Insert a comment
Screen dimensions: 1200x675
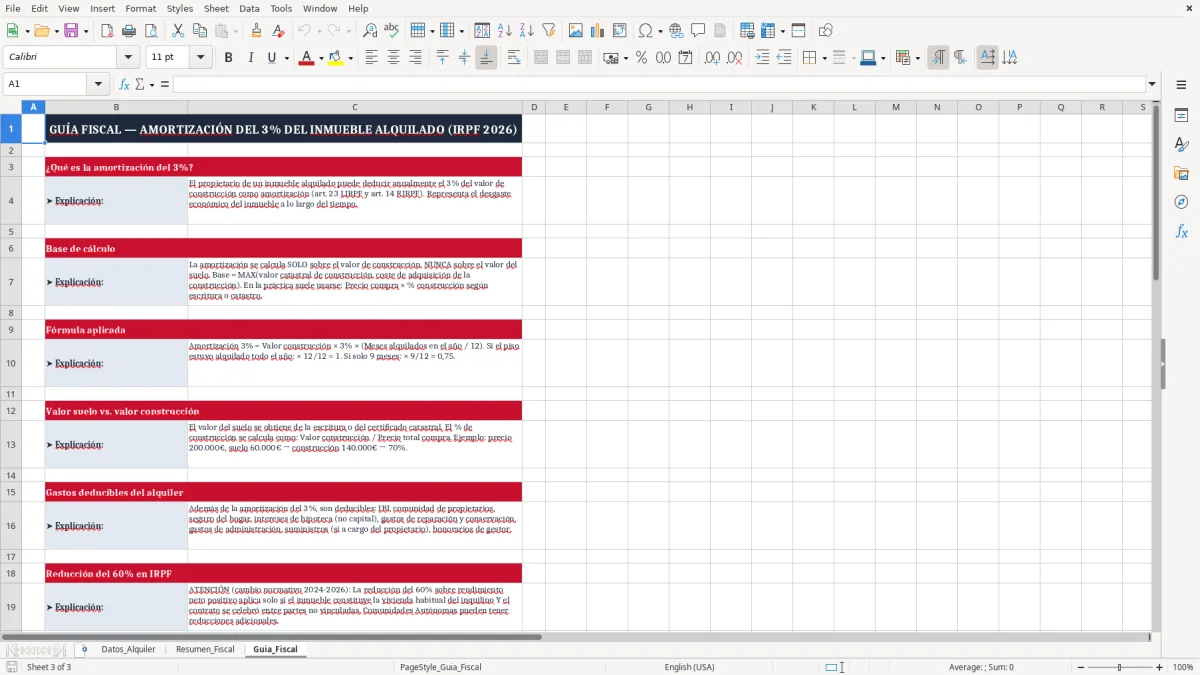(x=698, y=31)
